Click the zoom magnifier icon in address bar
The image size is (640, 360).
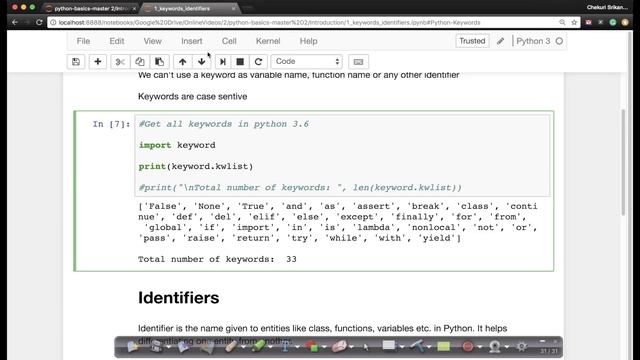point(562,22)
